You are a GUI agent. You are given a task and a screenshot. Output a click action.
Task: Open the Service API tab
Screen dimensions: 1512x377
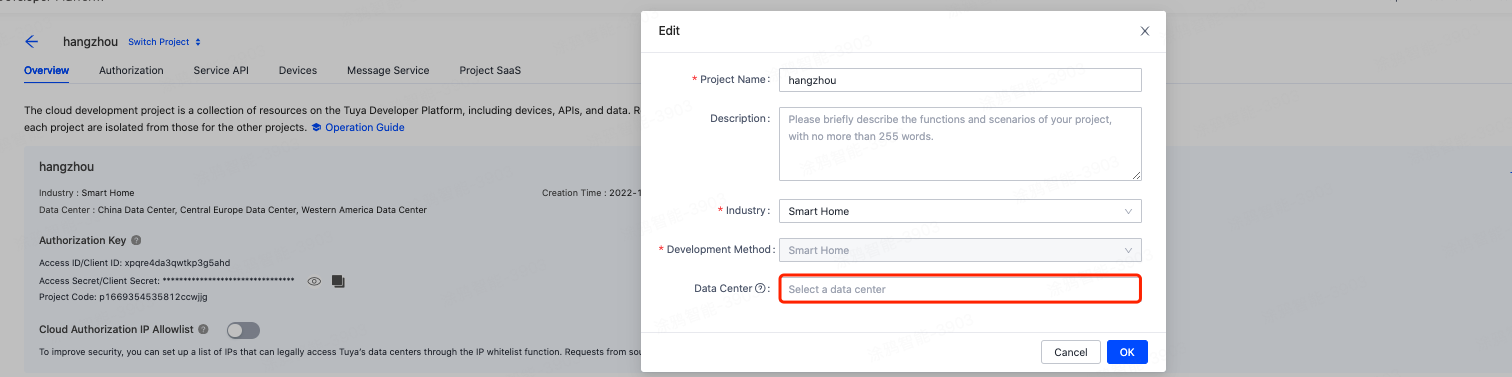(221, 71)
